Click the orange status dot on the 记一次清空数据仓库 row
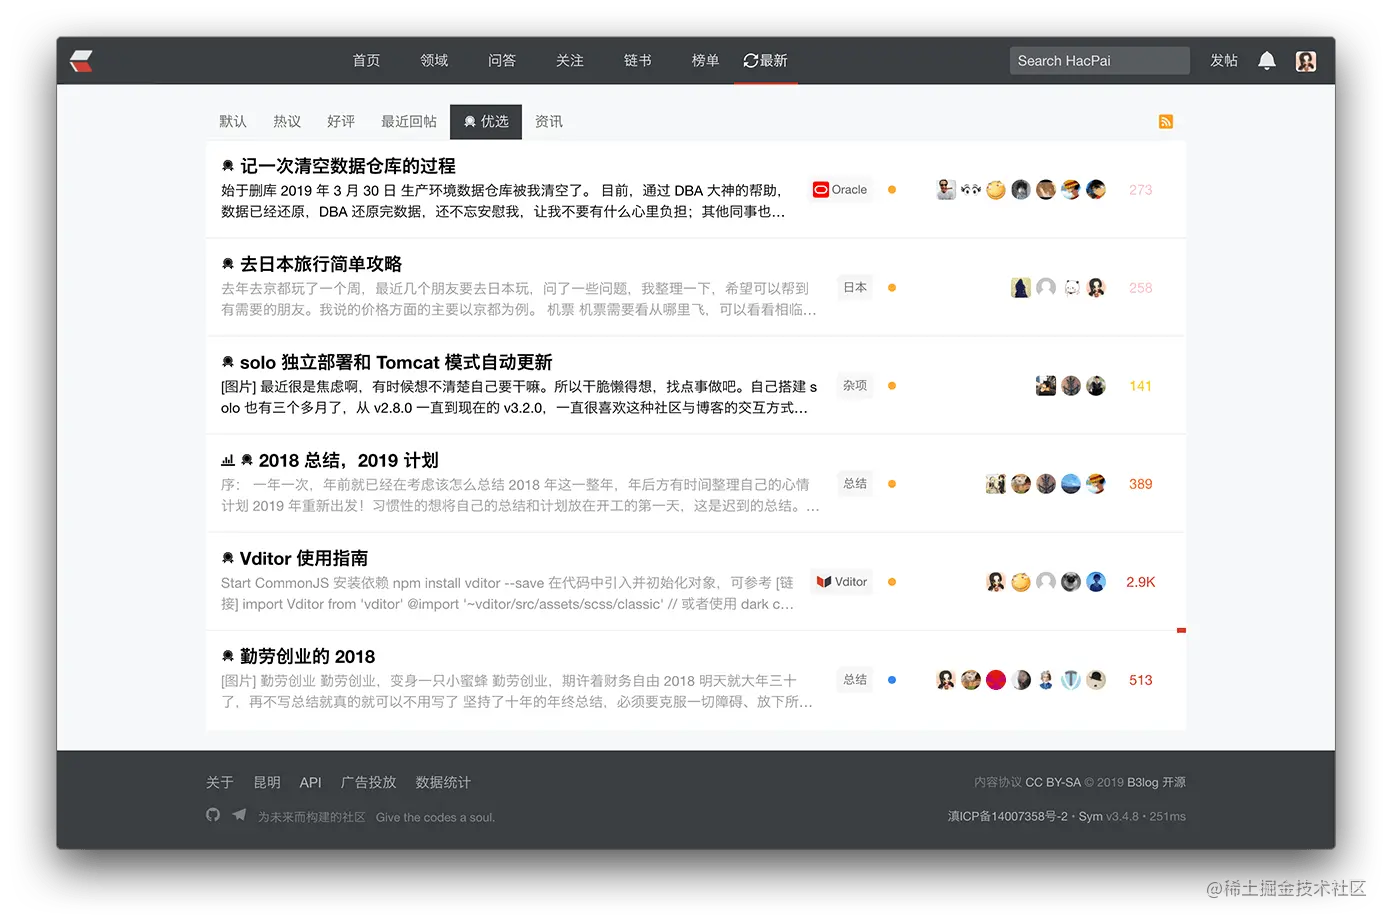This screenshot has width=1391, height=923. [x=892, y=190]
